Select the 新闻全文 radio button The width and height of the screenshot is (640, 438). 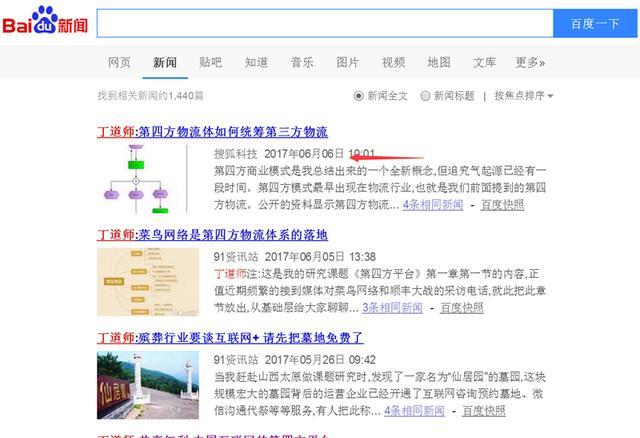(358, 96)
